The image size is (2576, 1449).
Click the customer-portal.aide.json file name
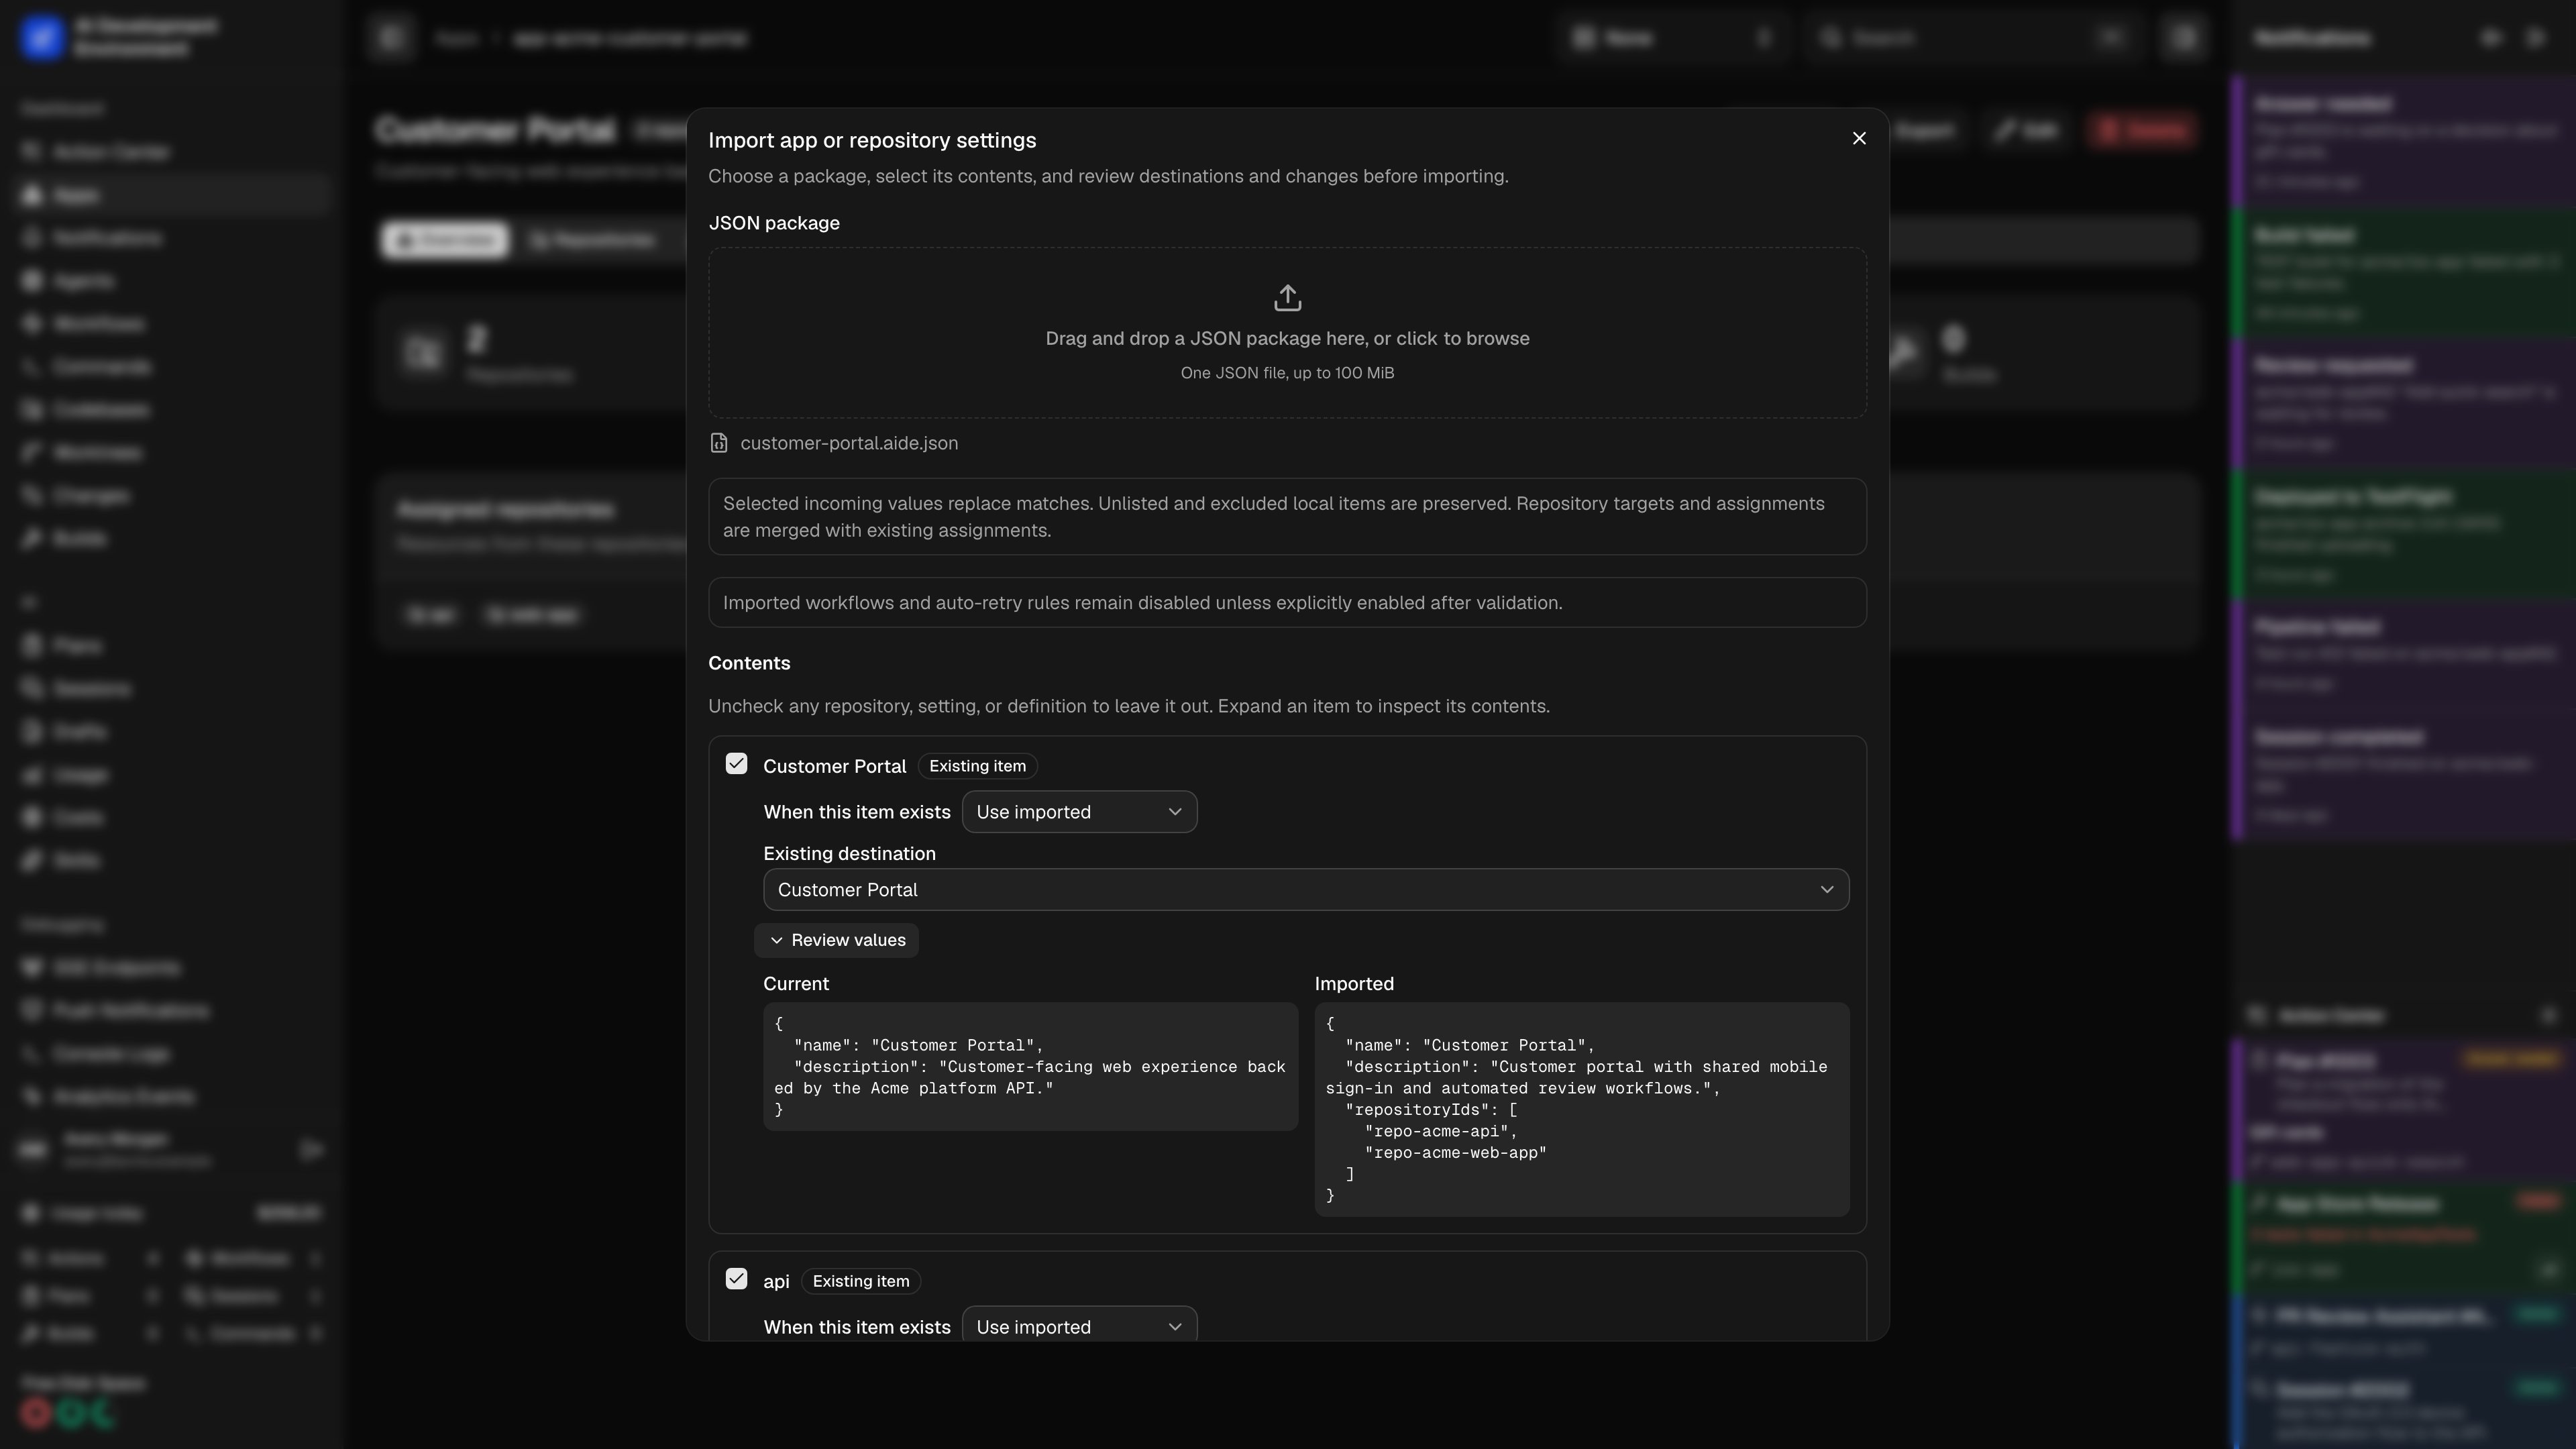tap(849, 443)
